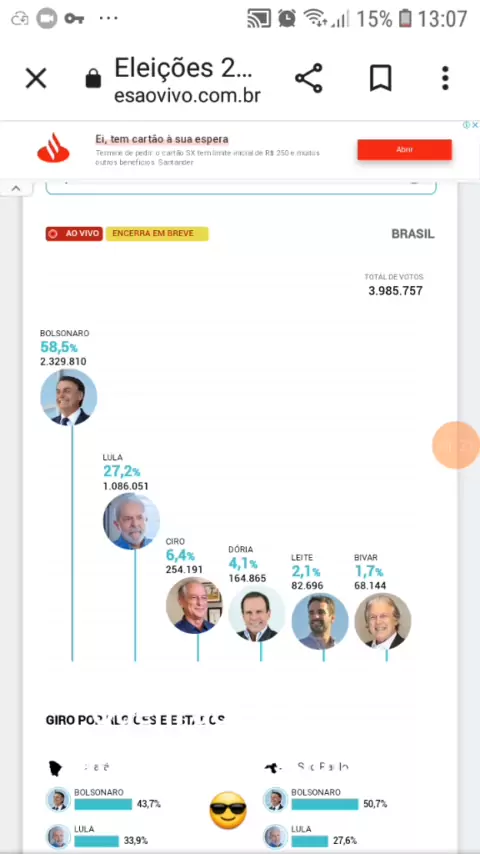The height and width of the screenshot is (854, 480).
Task: Close the browser tab with X icon
Action: [36, 78]
